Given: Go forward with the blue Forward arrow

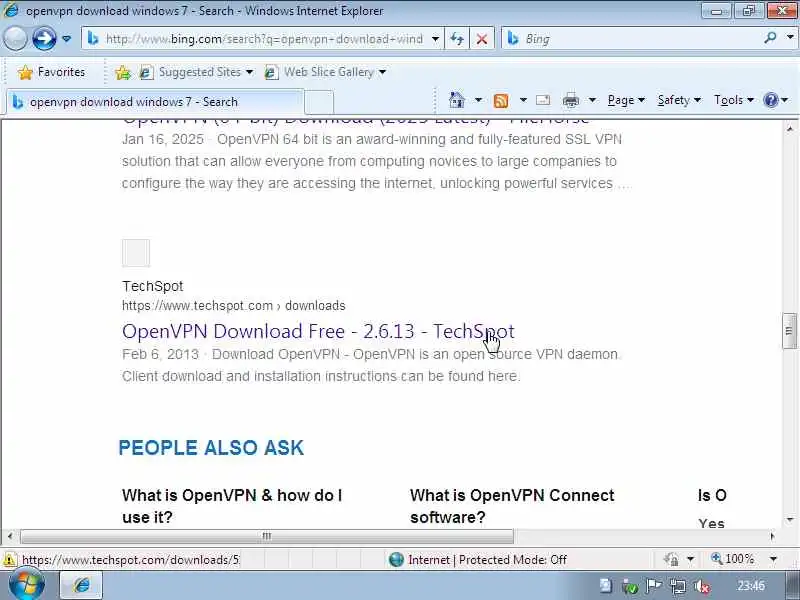Looking at the screenshot, I should (x=44, y=39).
